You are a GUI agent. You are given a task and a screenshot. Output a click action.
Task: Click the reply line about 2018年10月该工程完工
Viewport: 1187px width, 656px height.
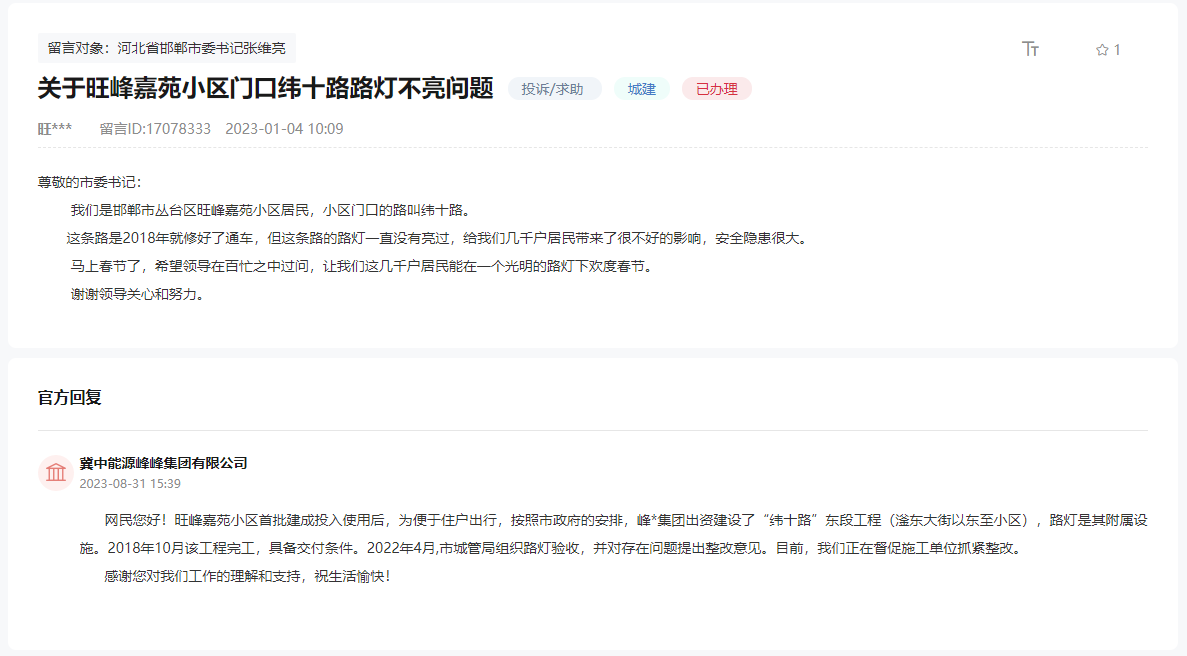pyautogui.click(x=553, y=549)
